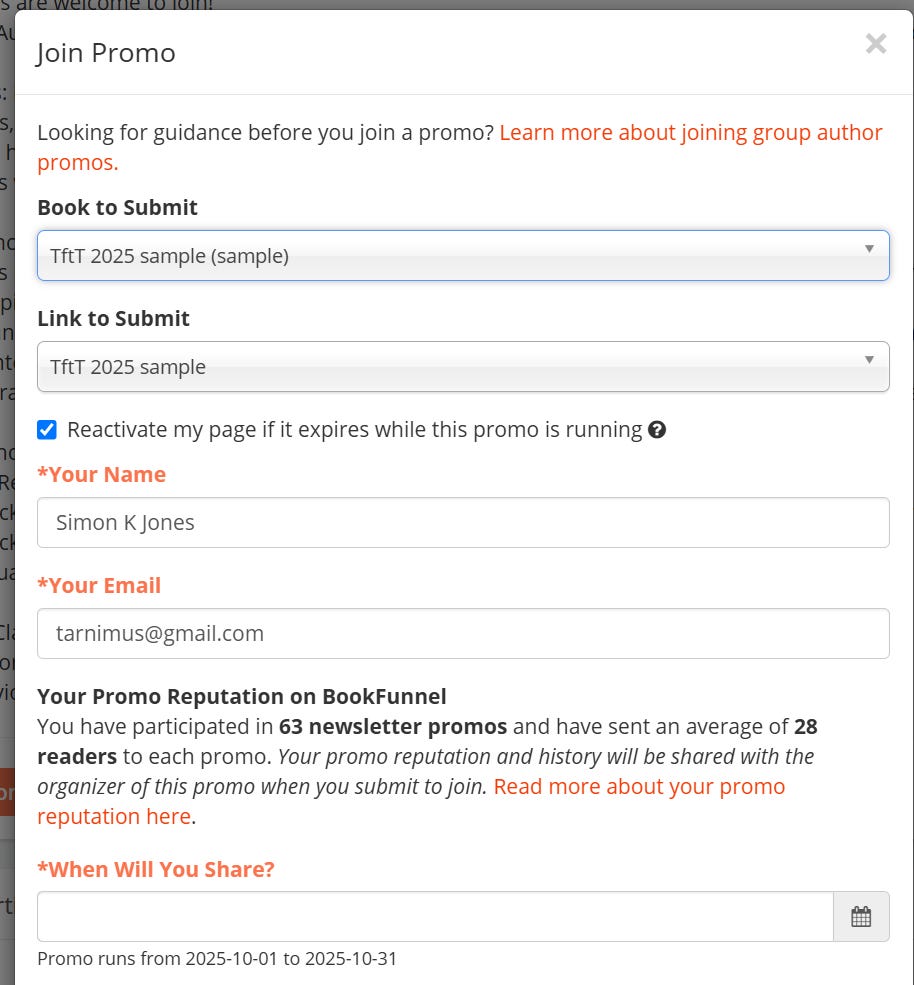
Task: Click the When Will You Share label
Action: (156, 869)
